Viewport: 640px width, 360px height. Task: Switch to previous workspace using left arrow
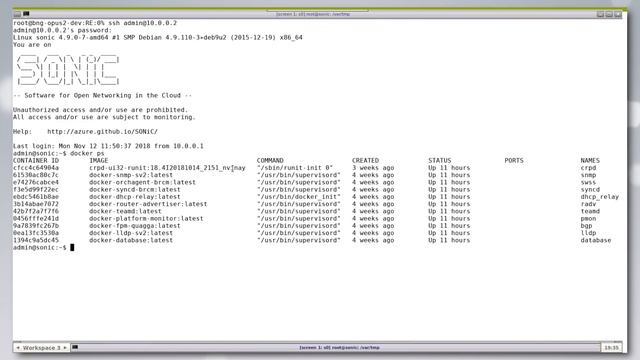coord(18,348)
